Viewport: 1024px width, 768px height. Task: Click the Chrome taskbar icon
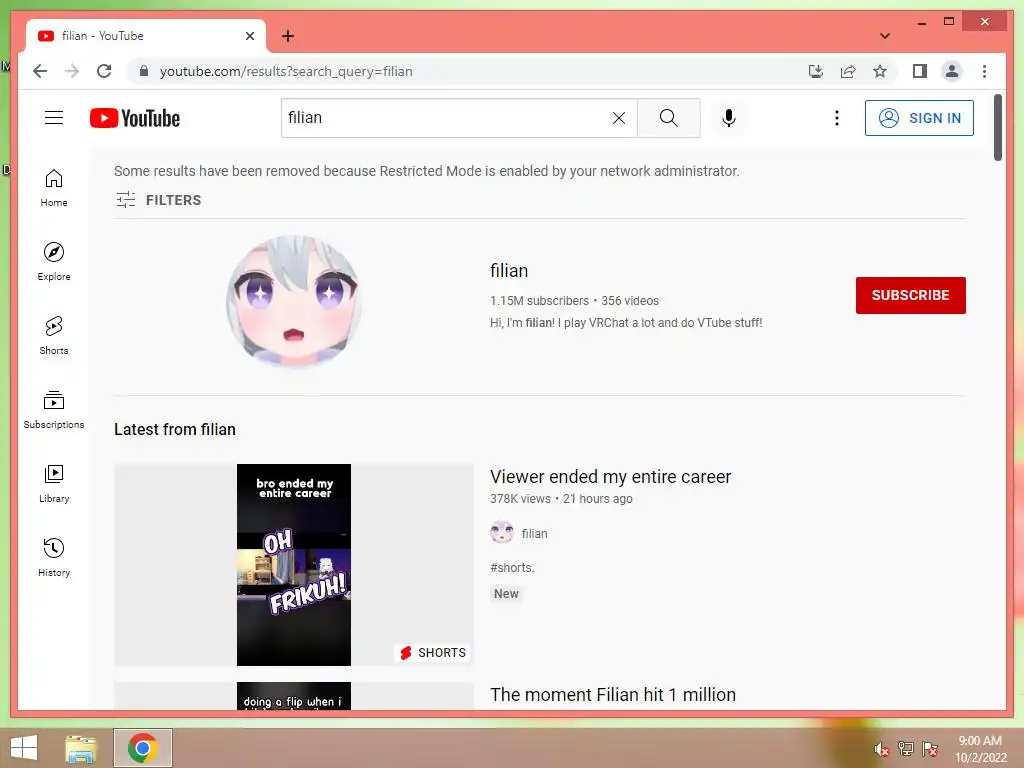(x=142, y=748)
